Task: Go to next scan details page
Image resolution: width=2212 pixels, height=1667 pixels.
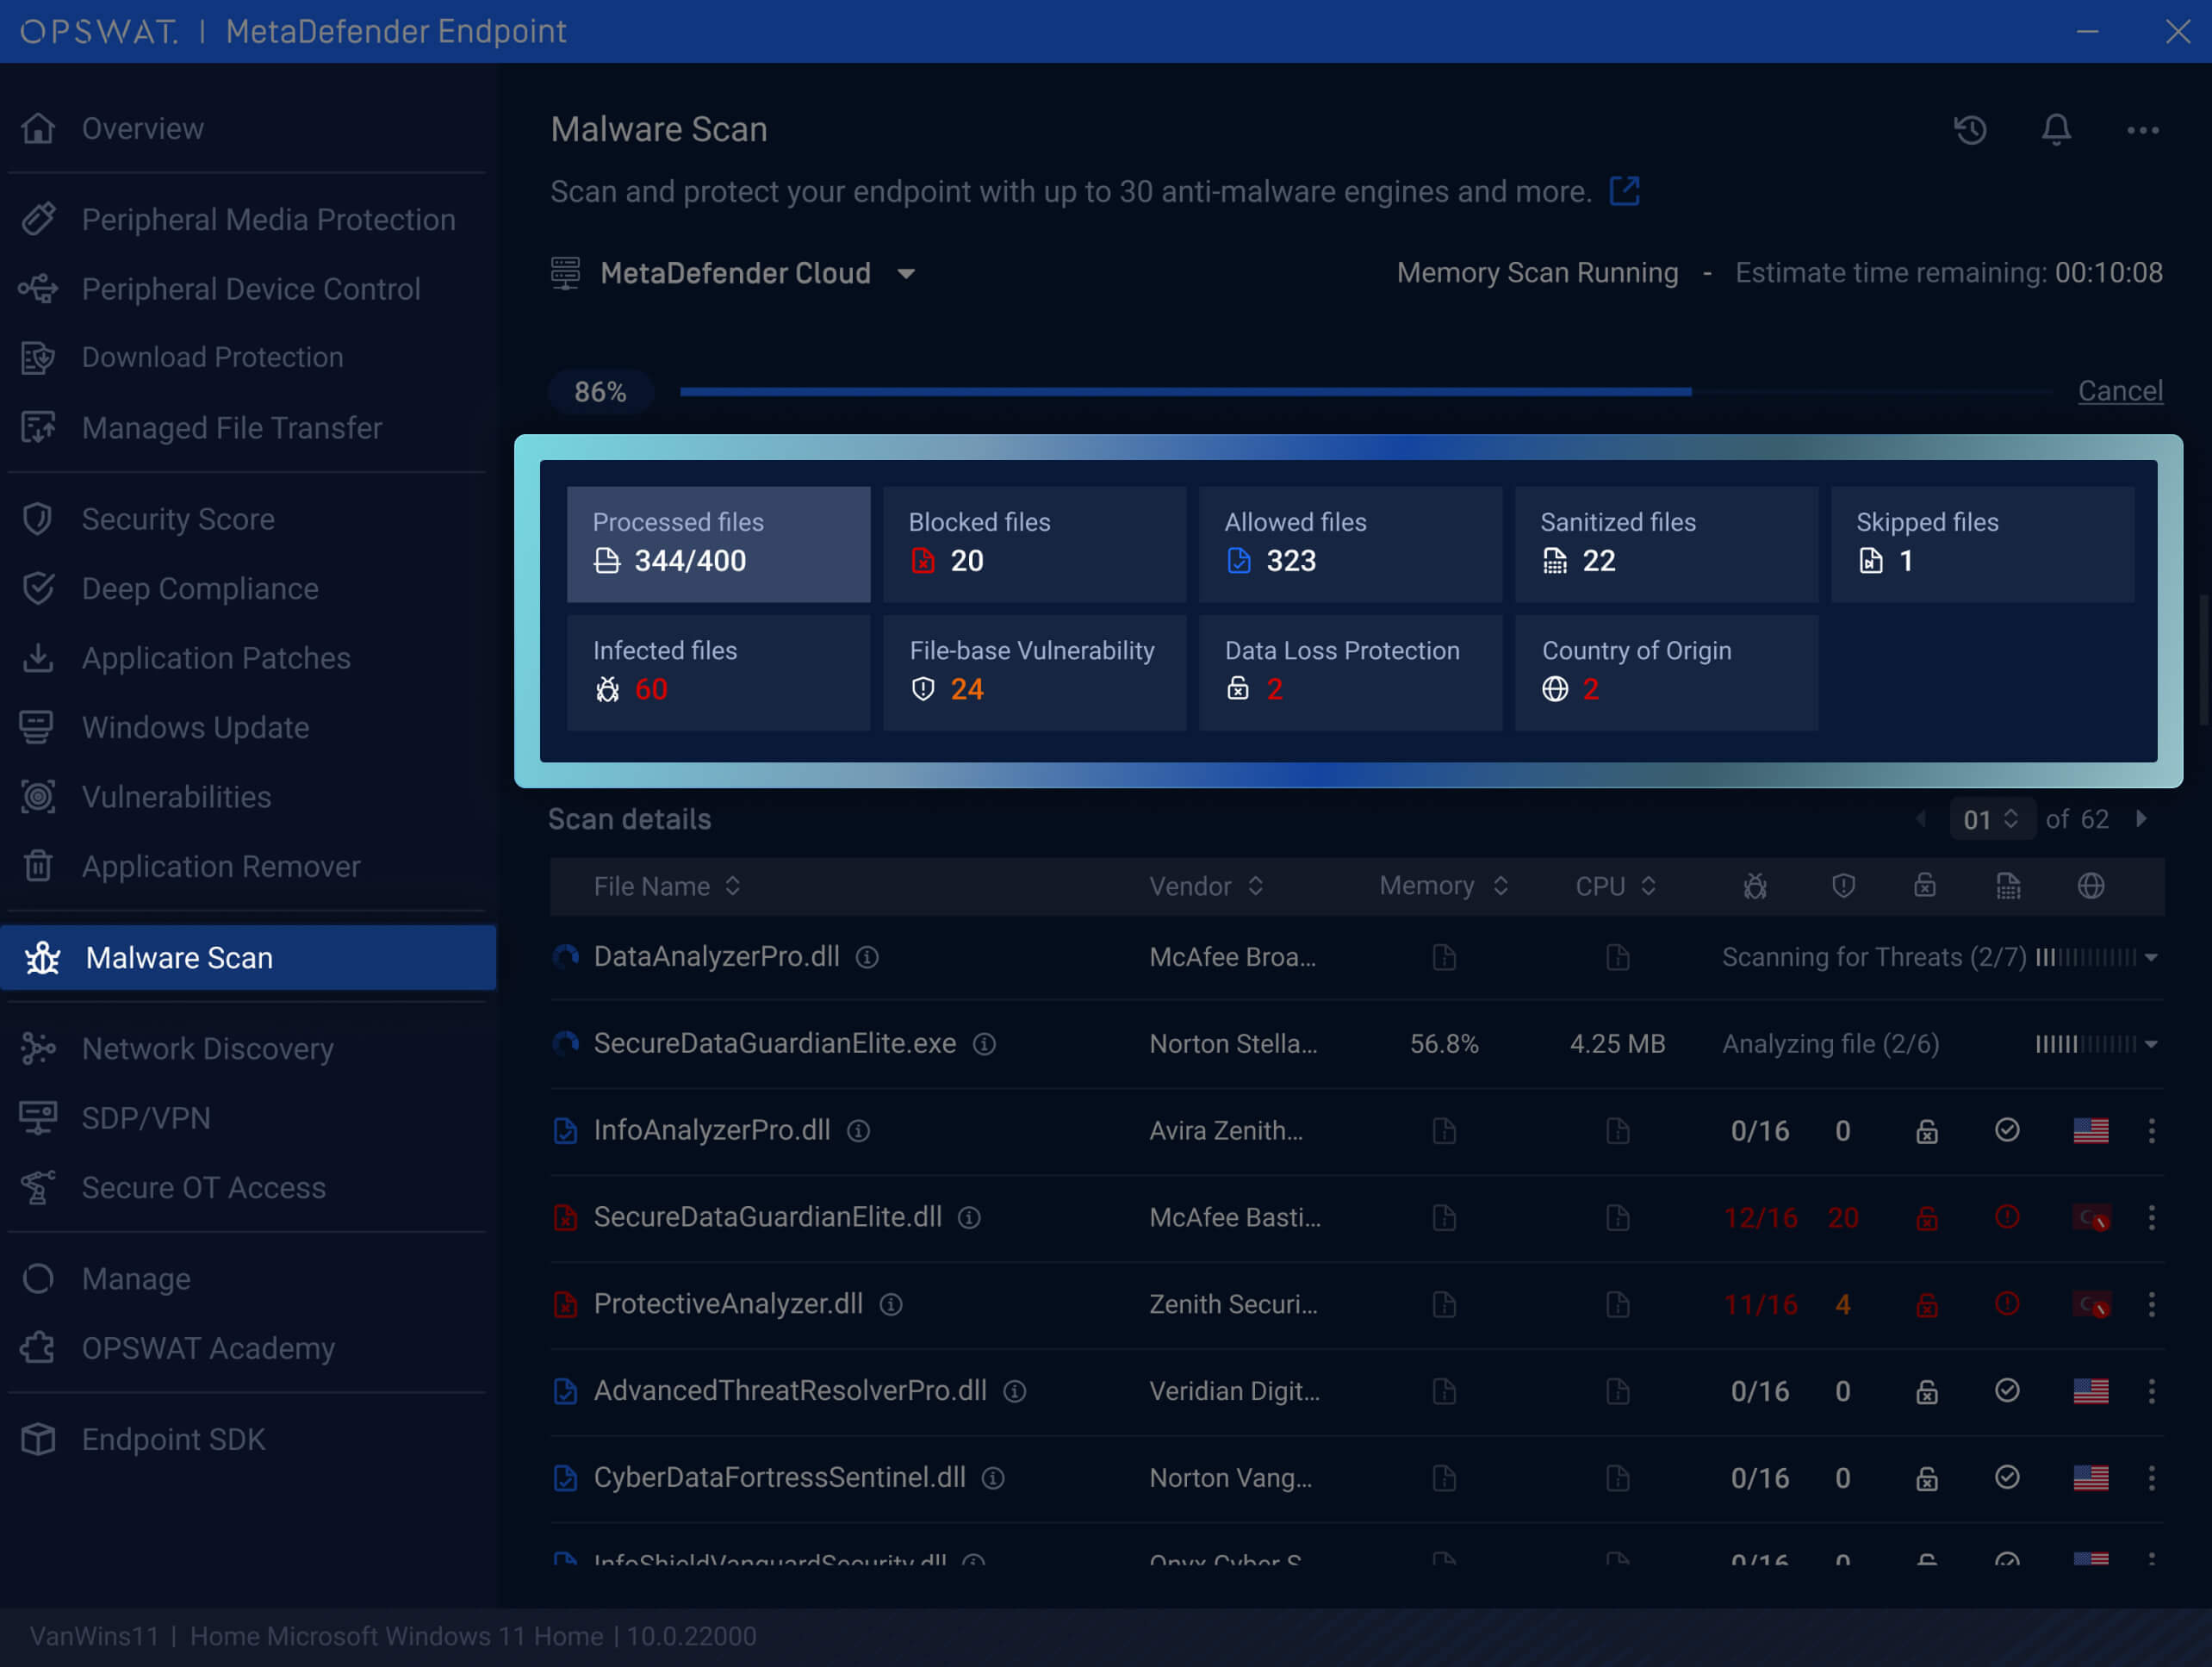Action: point(2141,819)
